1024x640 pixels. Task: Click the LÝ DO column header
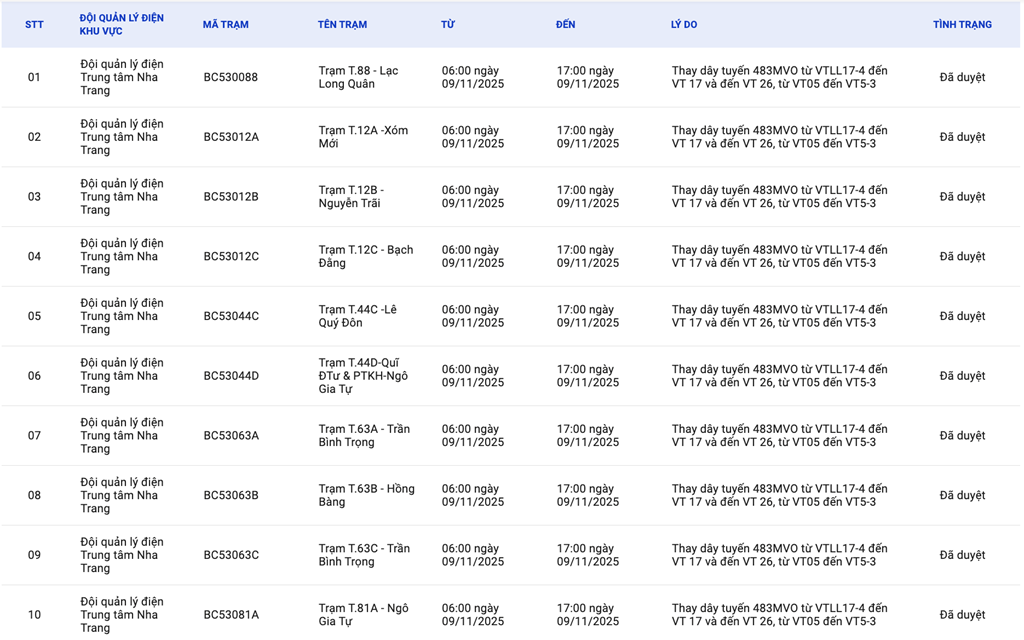(x=684, y=25)
